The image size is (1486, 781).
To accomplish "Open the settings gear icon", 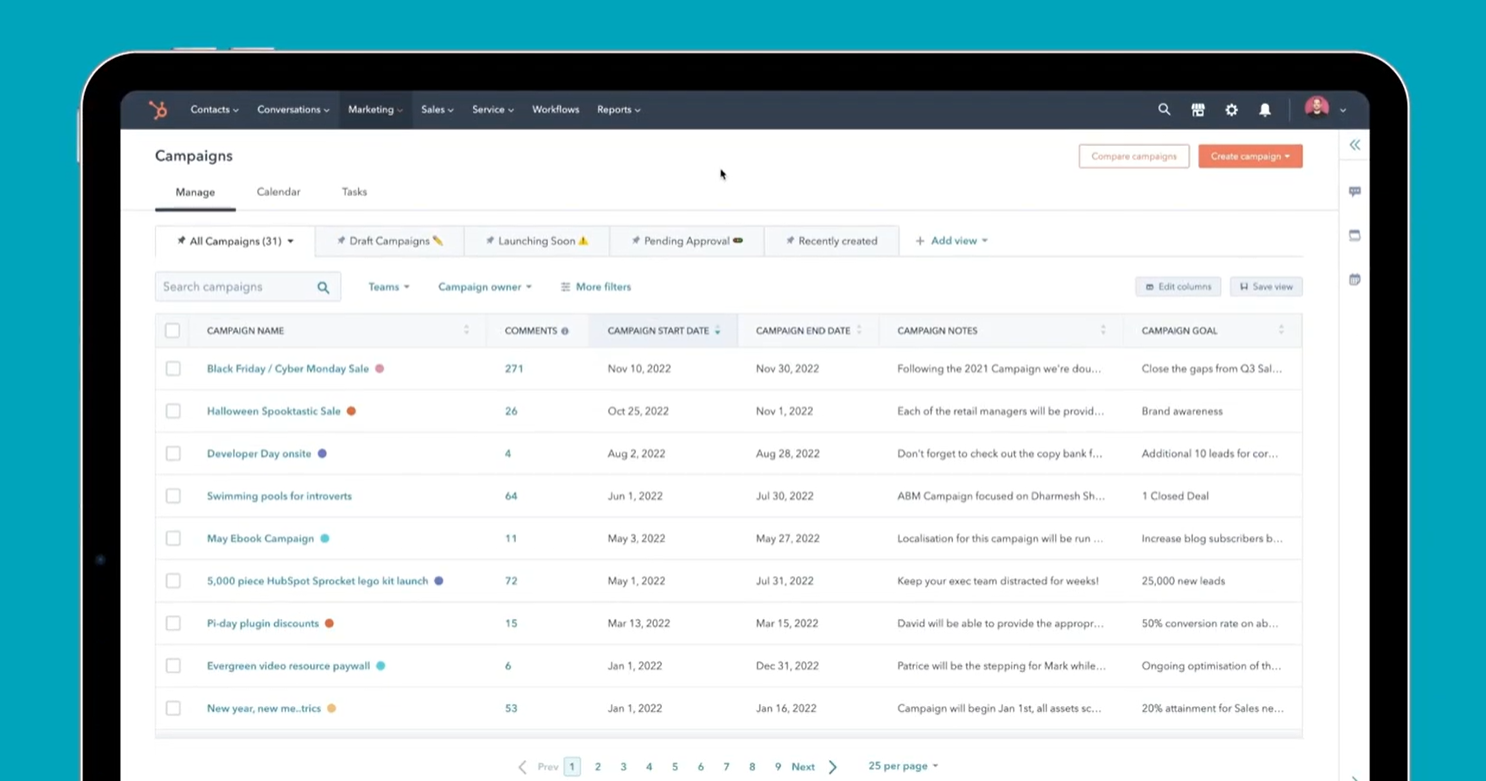I will tap(1231, 110).
